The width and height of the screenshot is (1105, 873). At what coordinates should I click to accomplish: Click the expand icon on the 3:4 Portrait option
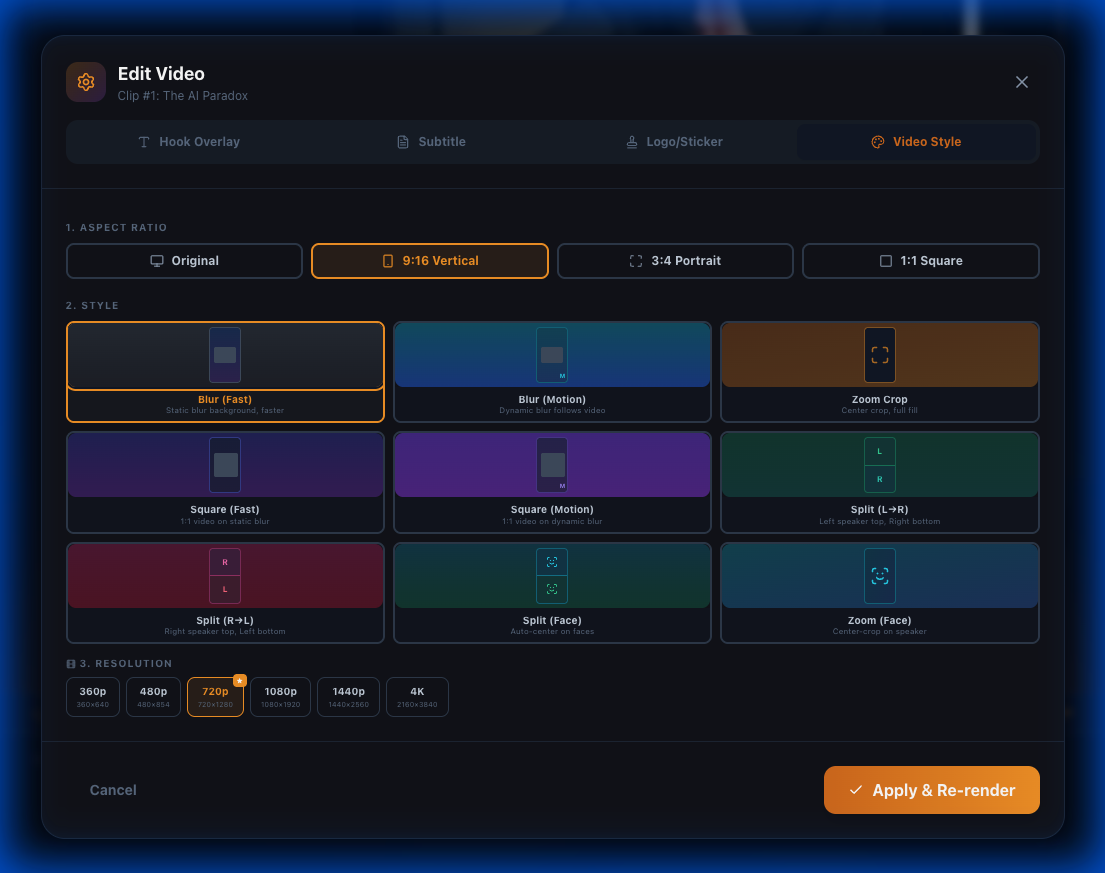click(637, 260)
